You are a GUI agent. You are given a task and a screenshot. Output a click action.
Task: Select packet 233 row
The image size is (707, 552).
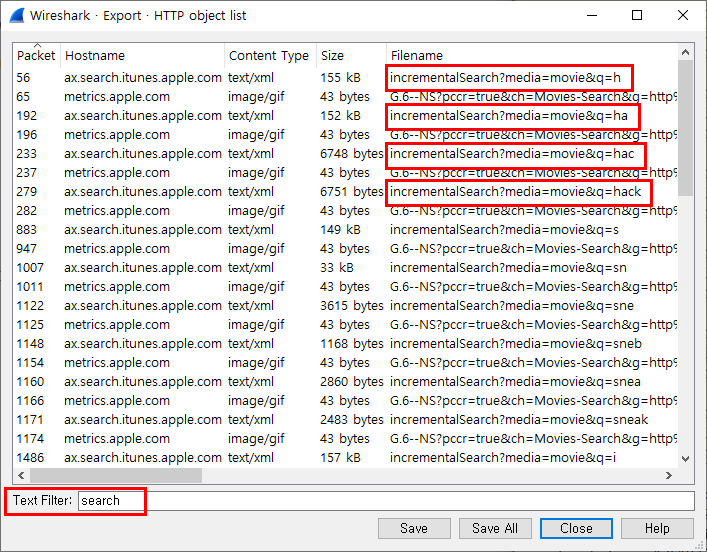(345, 153)
